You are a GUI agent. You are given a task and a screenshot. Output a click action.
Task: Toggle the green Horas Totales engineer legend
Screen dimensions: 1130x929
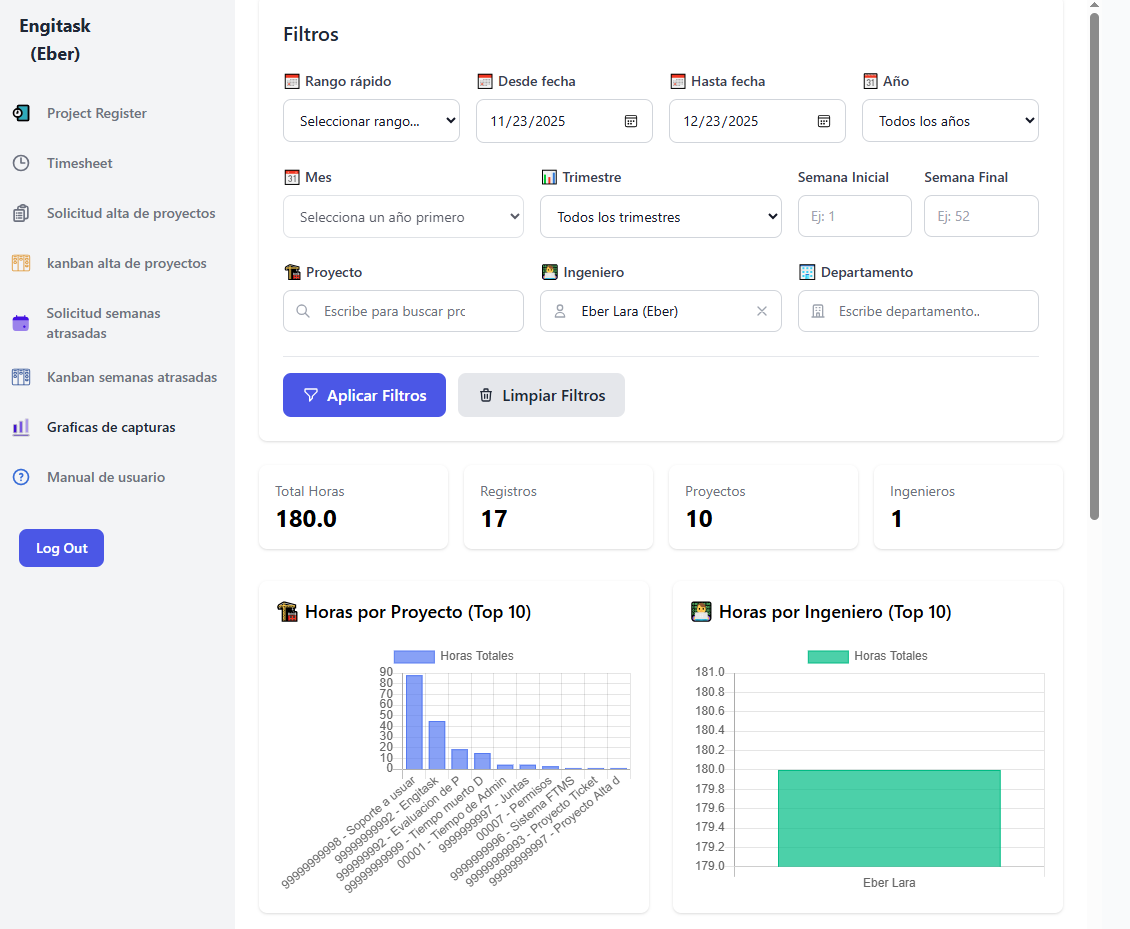tap(828, 656)
